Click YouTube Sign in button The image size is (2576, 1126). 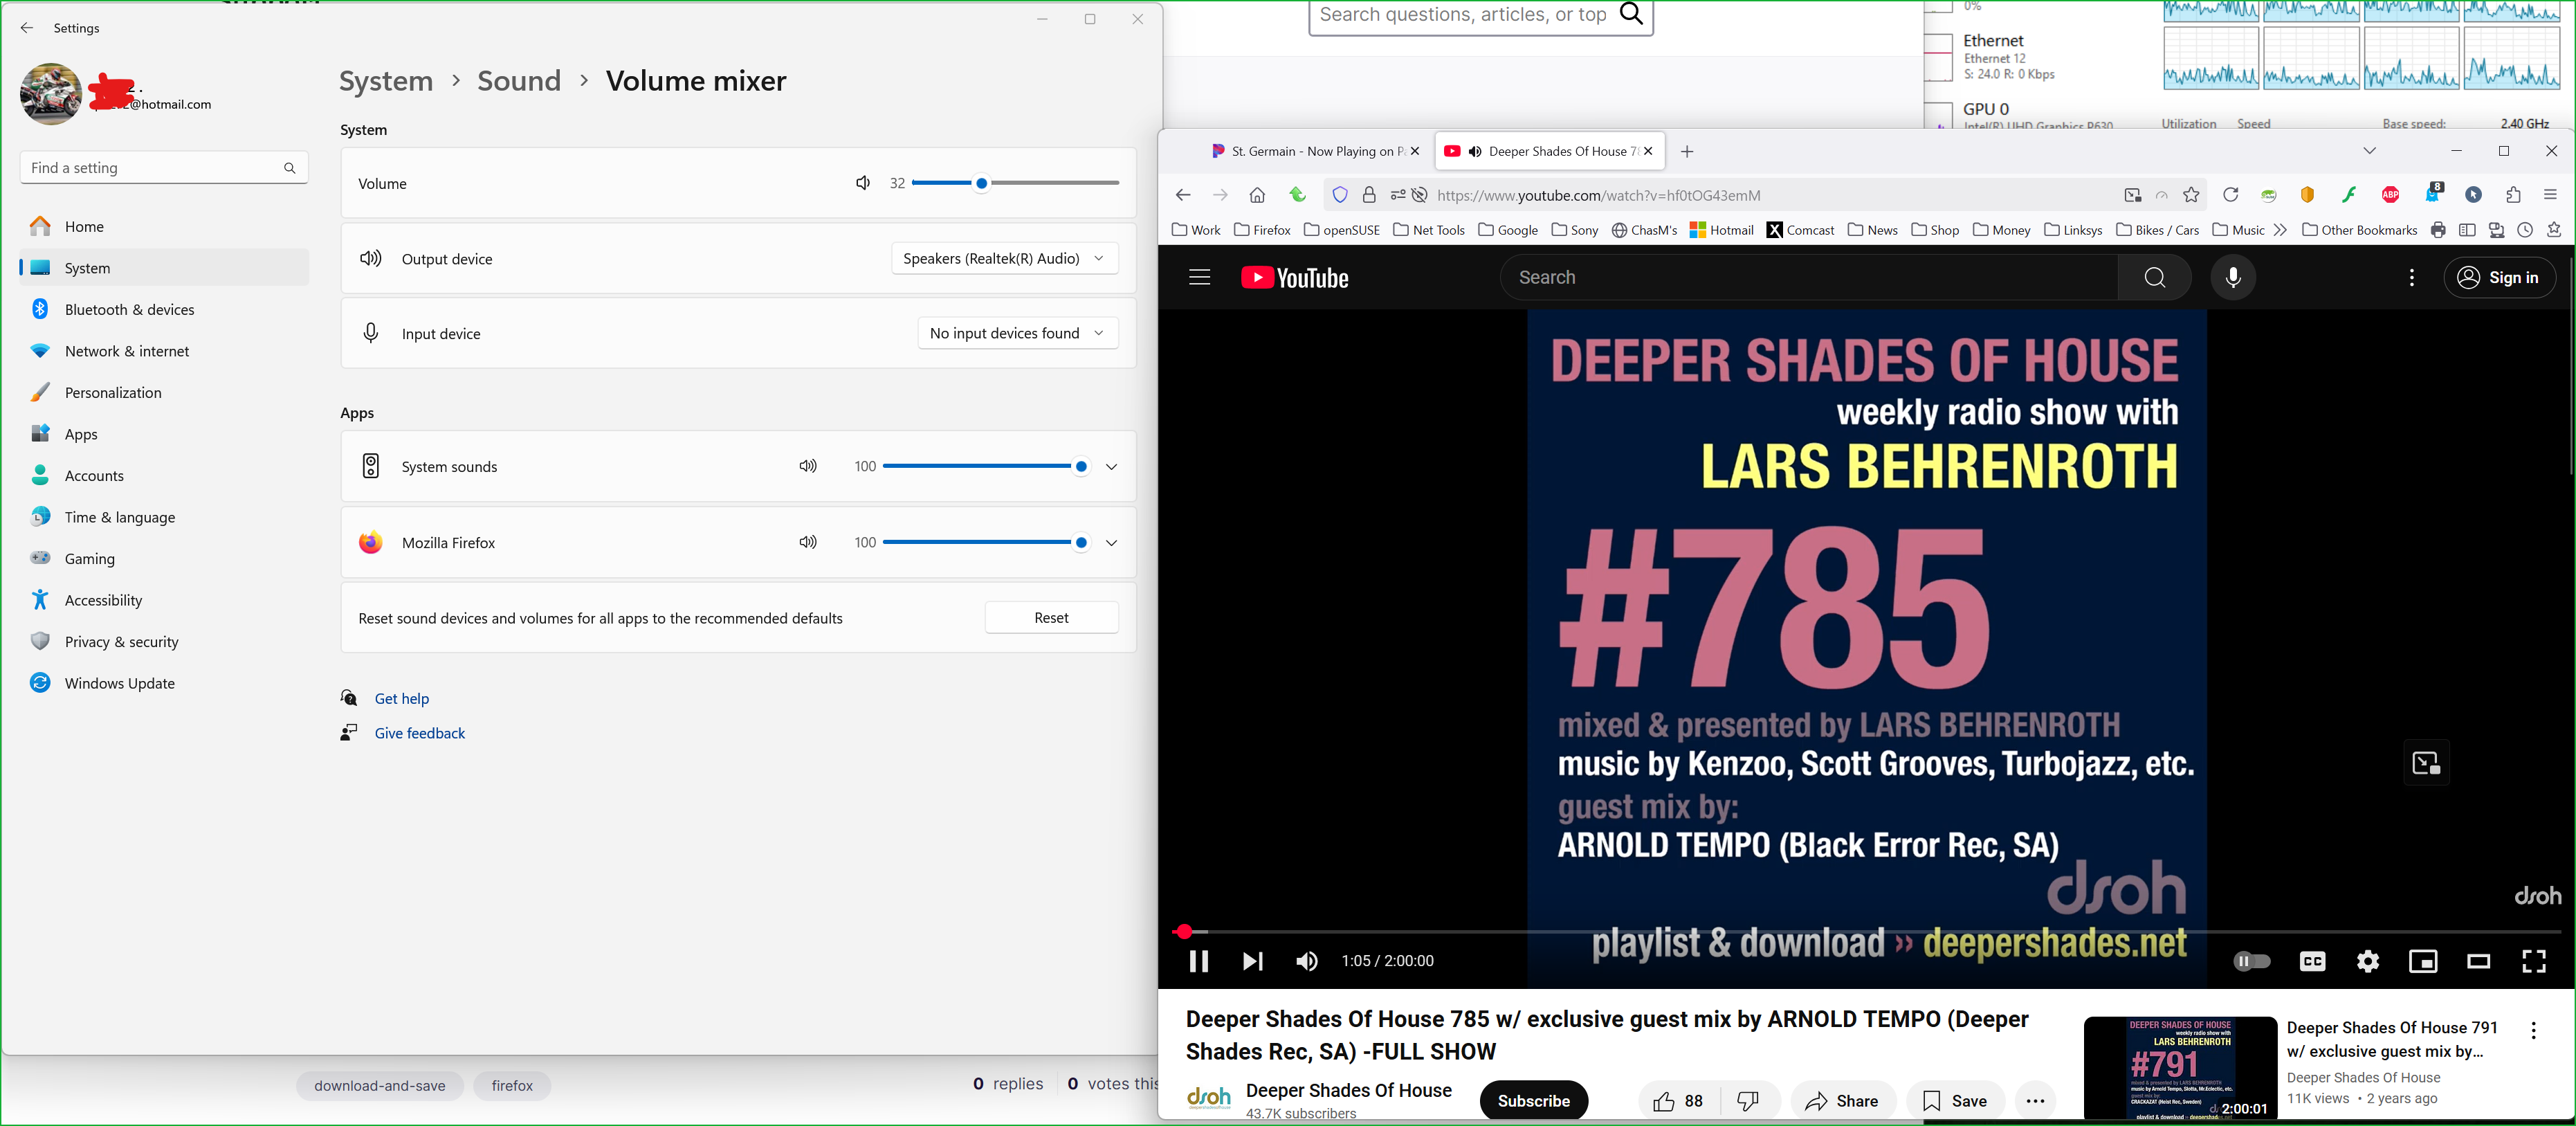[2499, 277]
